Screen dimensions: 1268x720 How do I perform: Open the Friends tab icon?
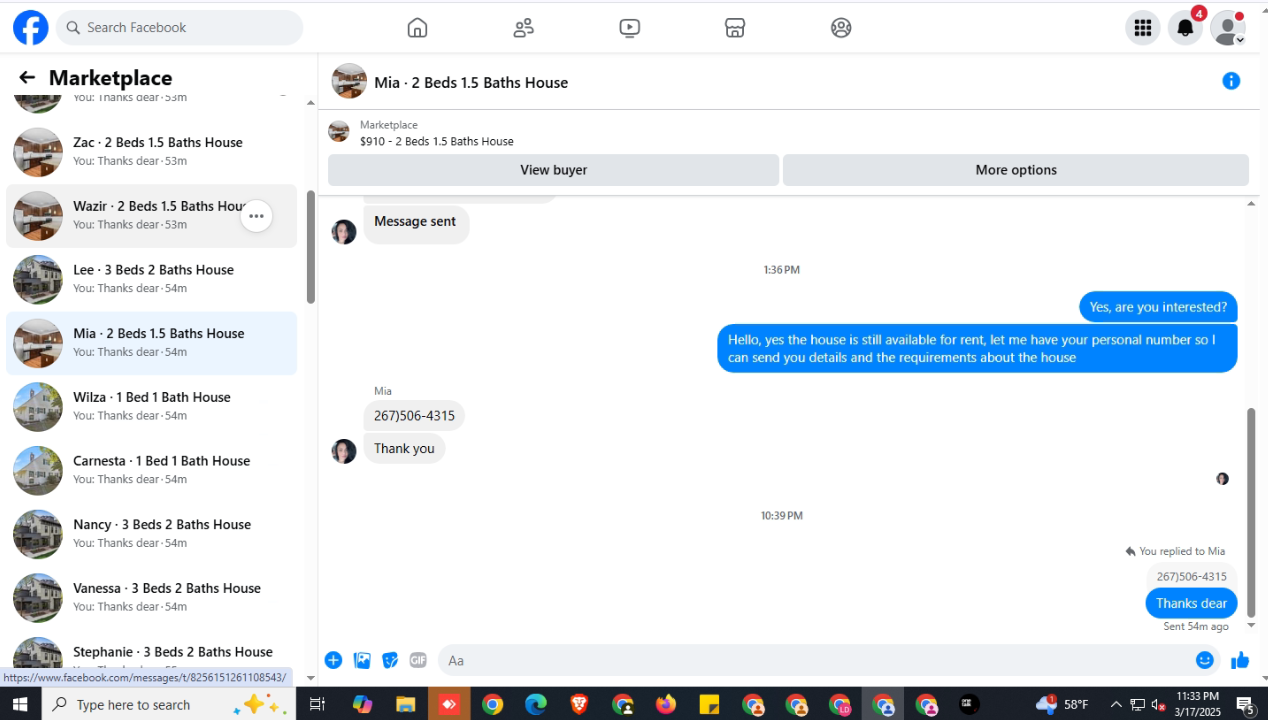[x=523, y=28]
